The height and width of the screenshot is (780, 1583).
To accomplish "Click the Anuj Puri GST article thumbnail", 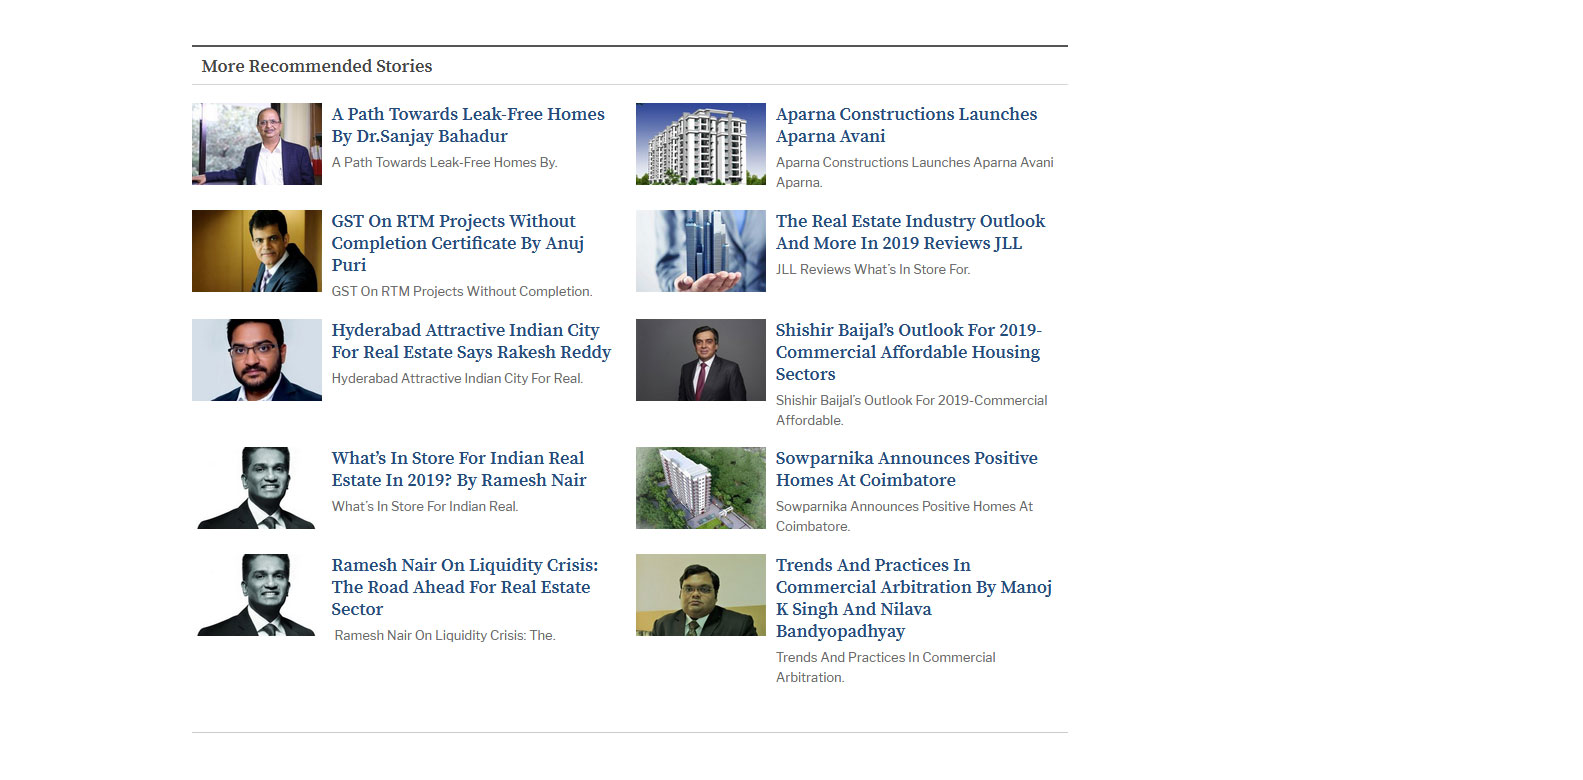I will (257, 251).
